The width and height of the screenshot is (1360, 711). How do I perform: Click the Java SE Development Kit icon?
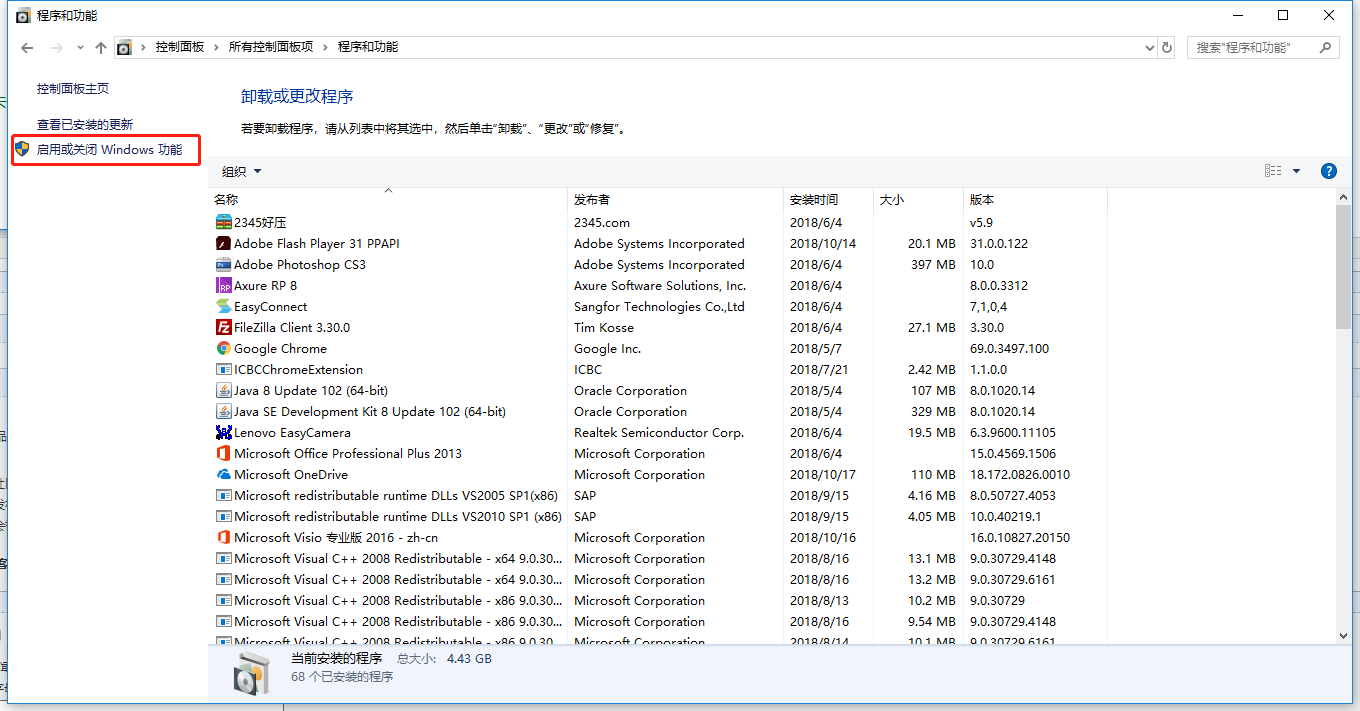coord(223,411)
